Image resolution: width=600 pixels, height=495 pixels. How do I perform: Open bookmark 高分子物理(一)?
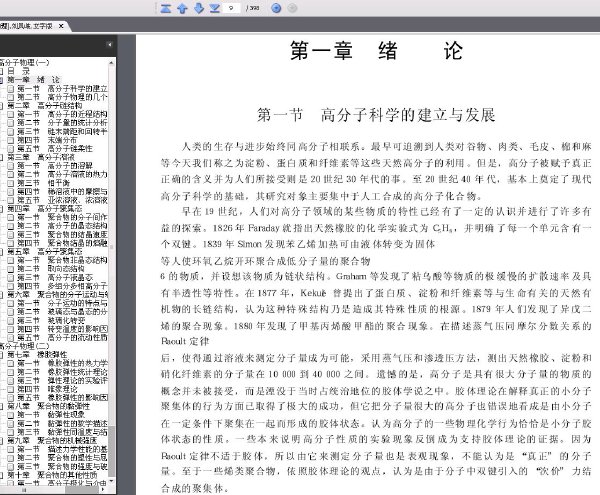24,62
